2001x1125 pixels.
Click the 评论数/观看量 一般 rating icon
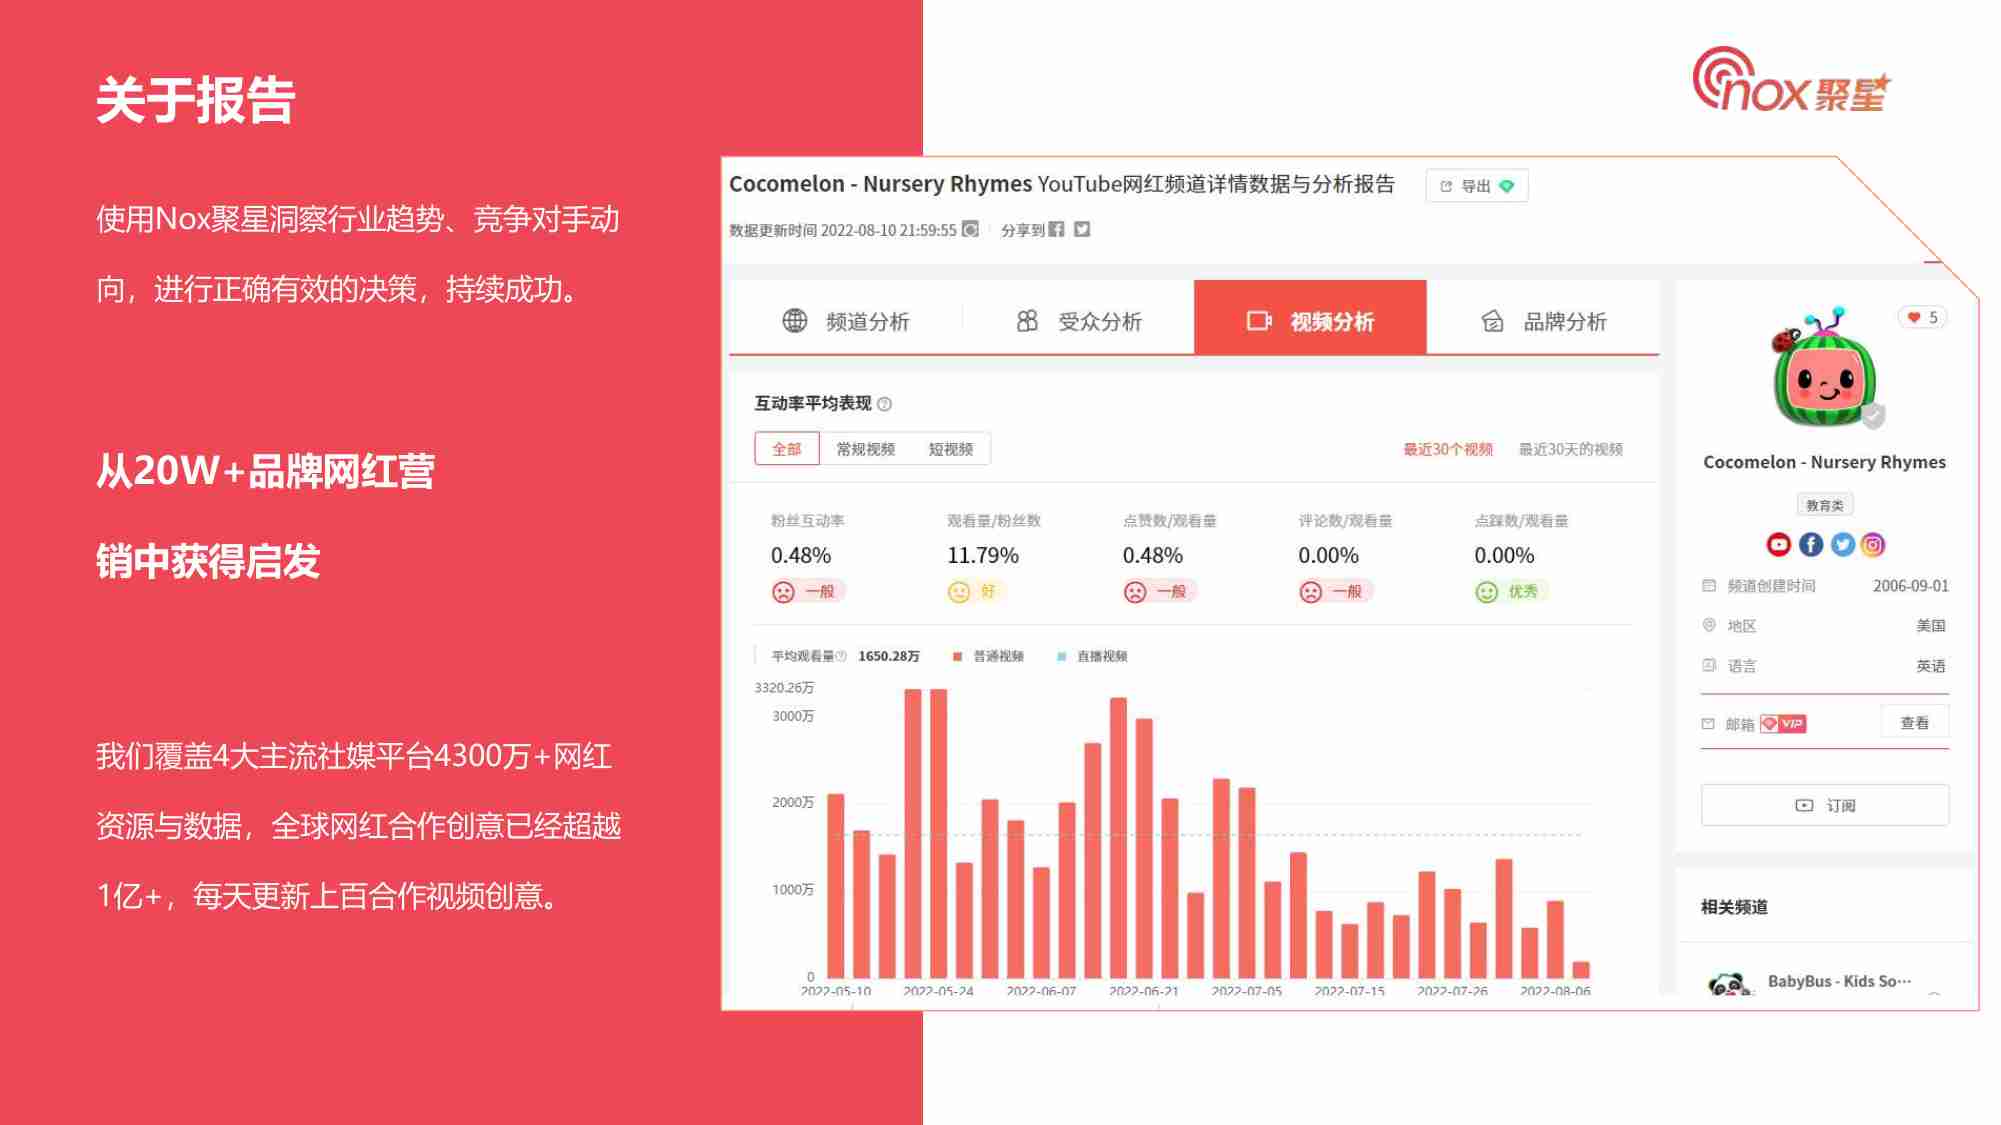(x=1311, y=592)
